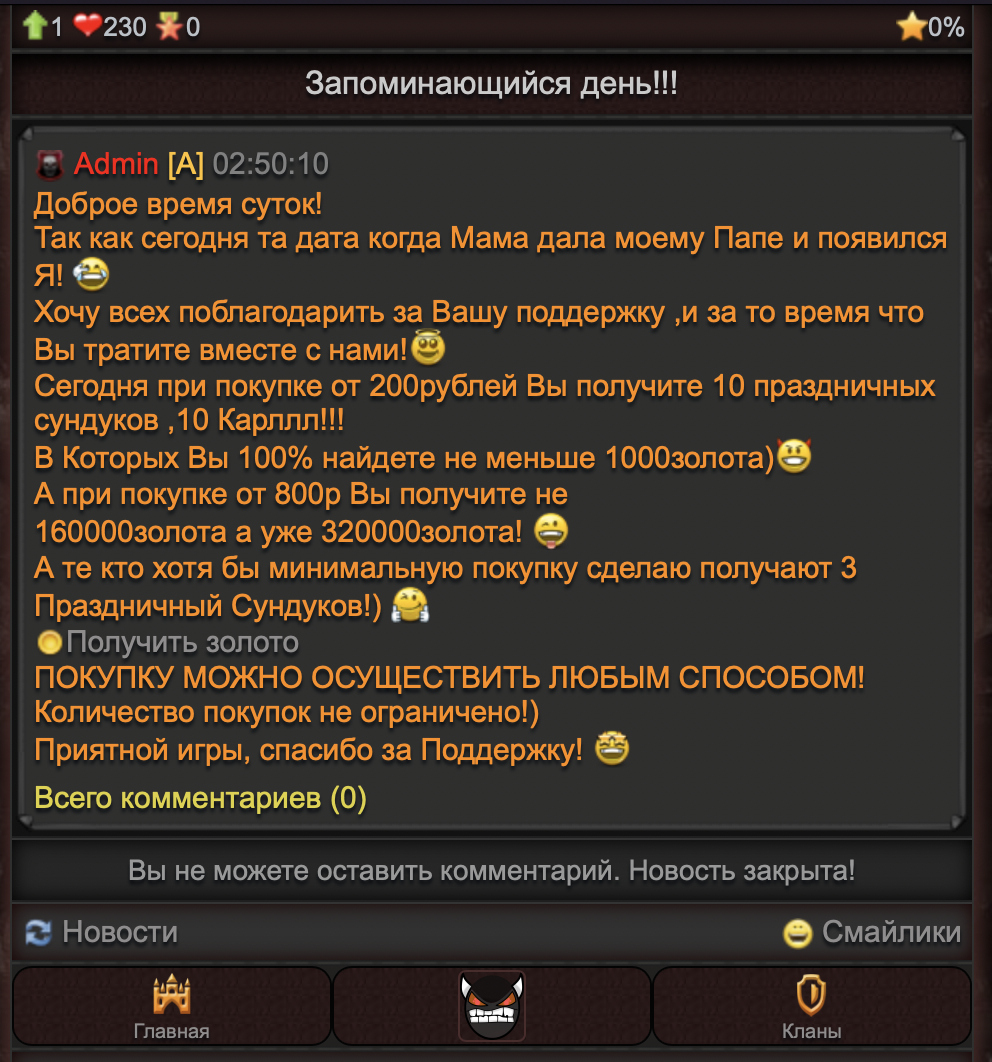992x1062 pixels.
Task: Open the Кланы shield tab
Action: [x=811, y=1006]
